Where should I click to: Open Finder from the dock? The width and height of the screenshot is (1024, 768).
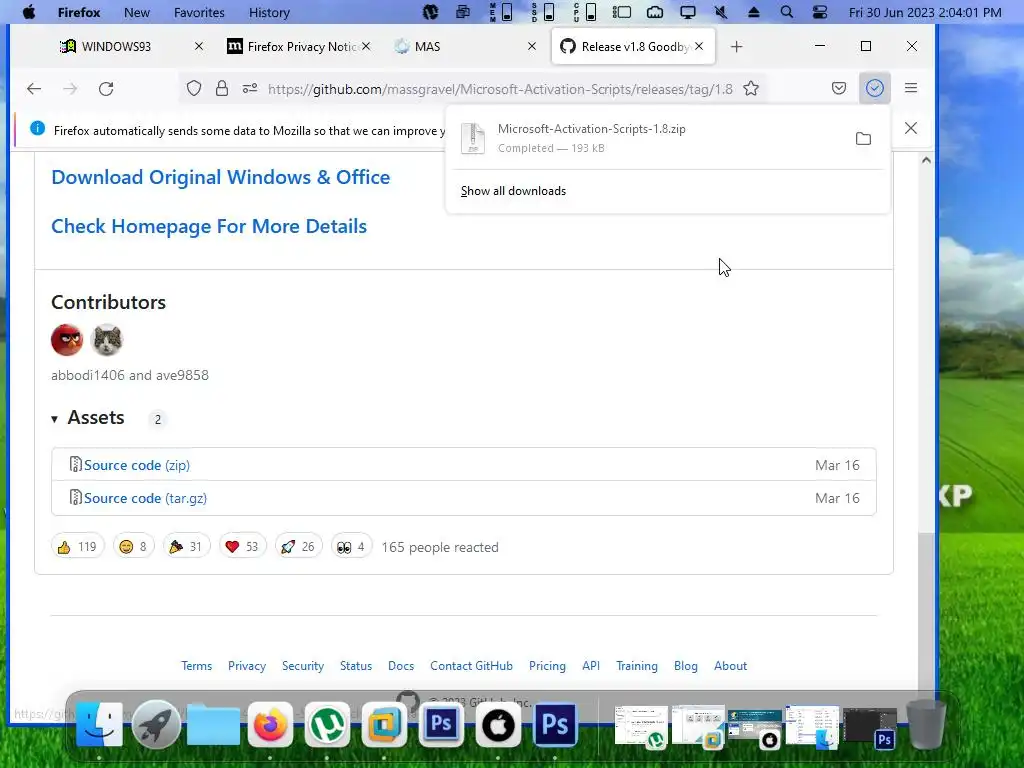point(99,725)
